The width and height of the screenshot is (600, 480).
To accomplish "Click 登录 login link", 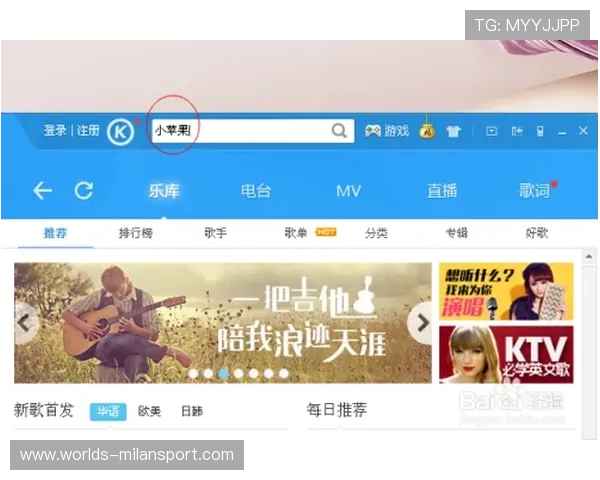I will tap(55, 131).
